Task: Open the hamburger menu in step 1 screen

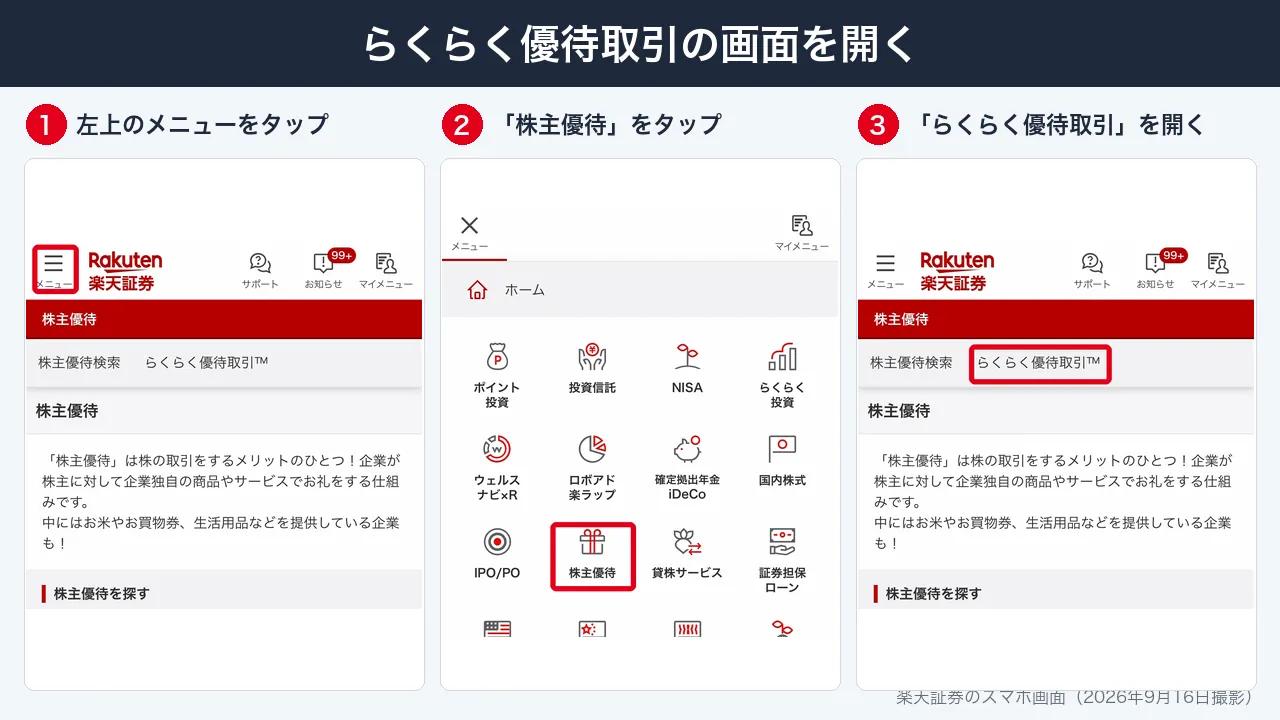Action: coord(54,270)
